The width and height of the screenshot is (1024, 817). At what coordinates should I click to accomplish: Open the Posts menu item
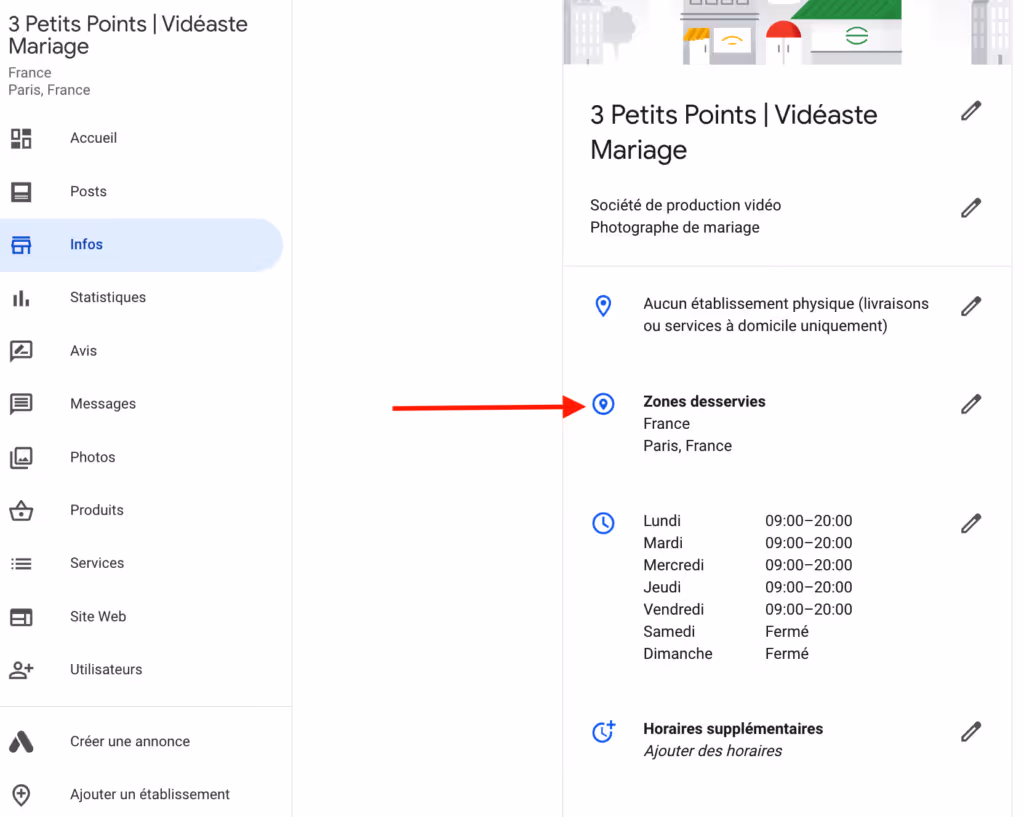(141, 192)
